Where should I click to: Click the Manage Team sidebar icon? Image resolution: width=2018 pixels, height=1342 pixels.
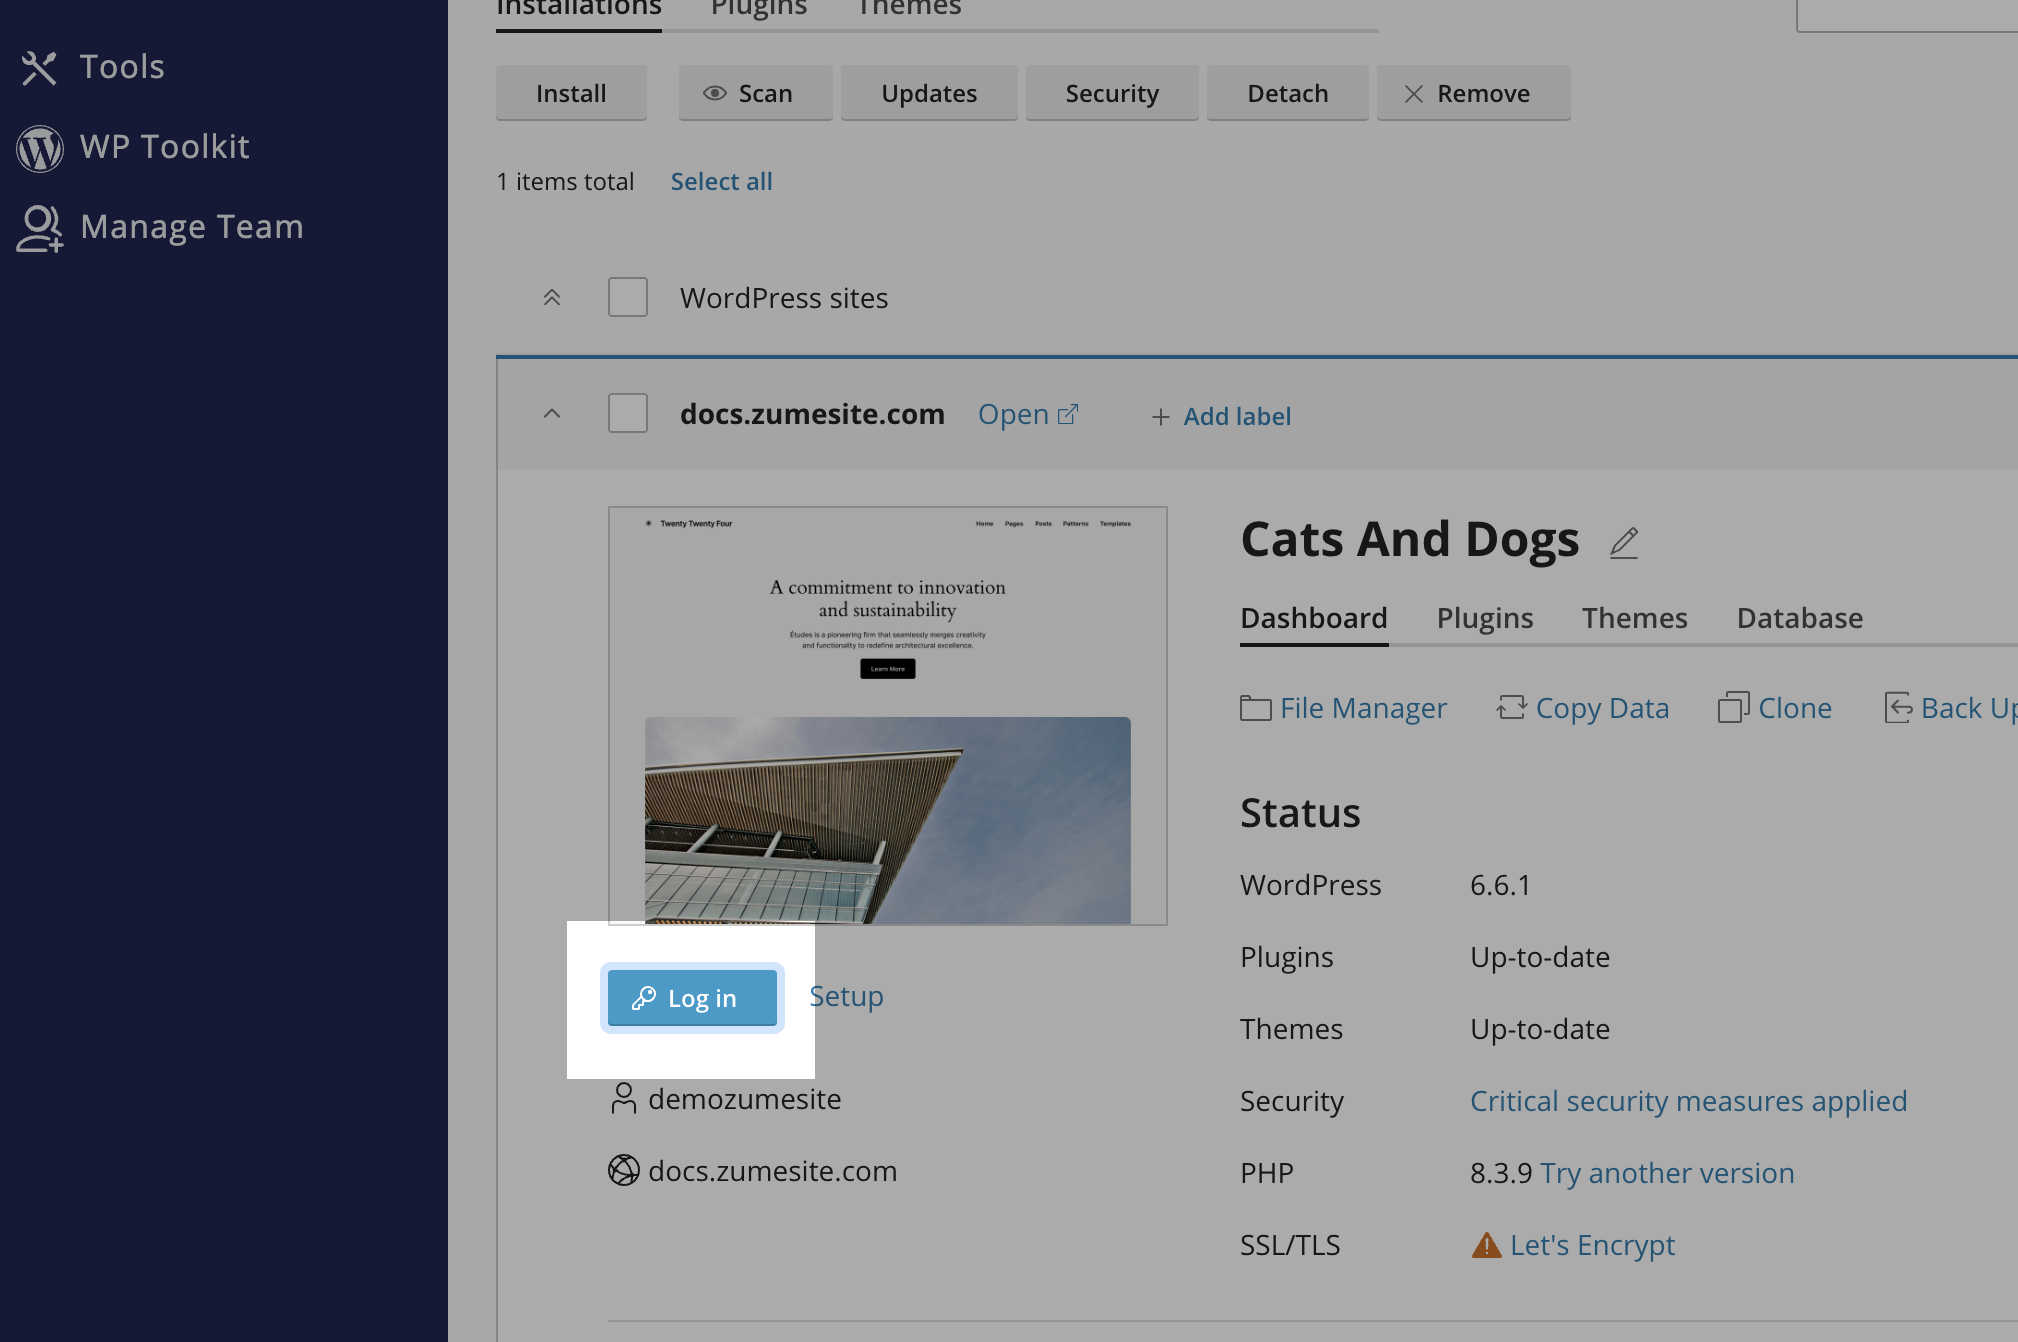click(40, 226)
